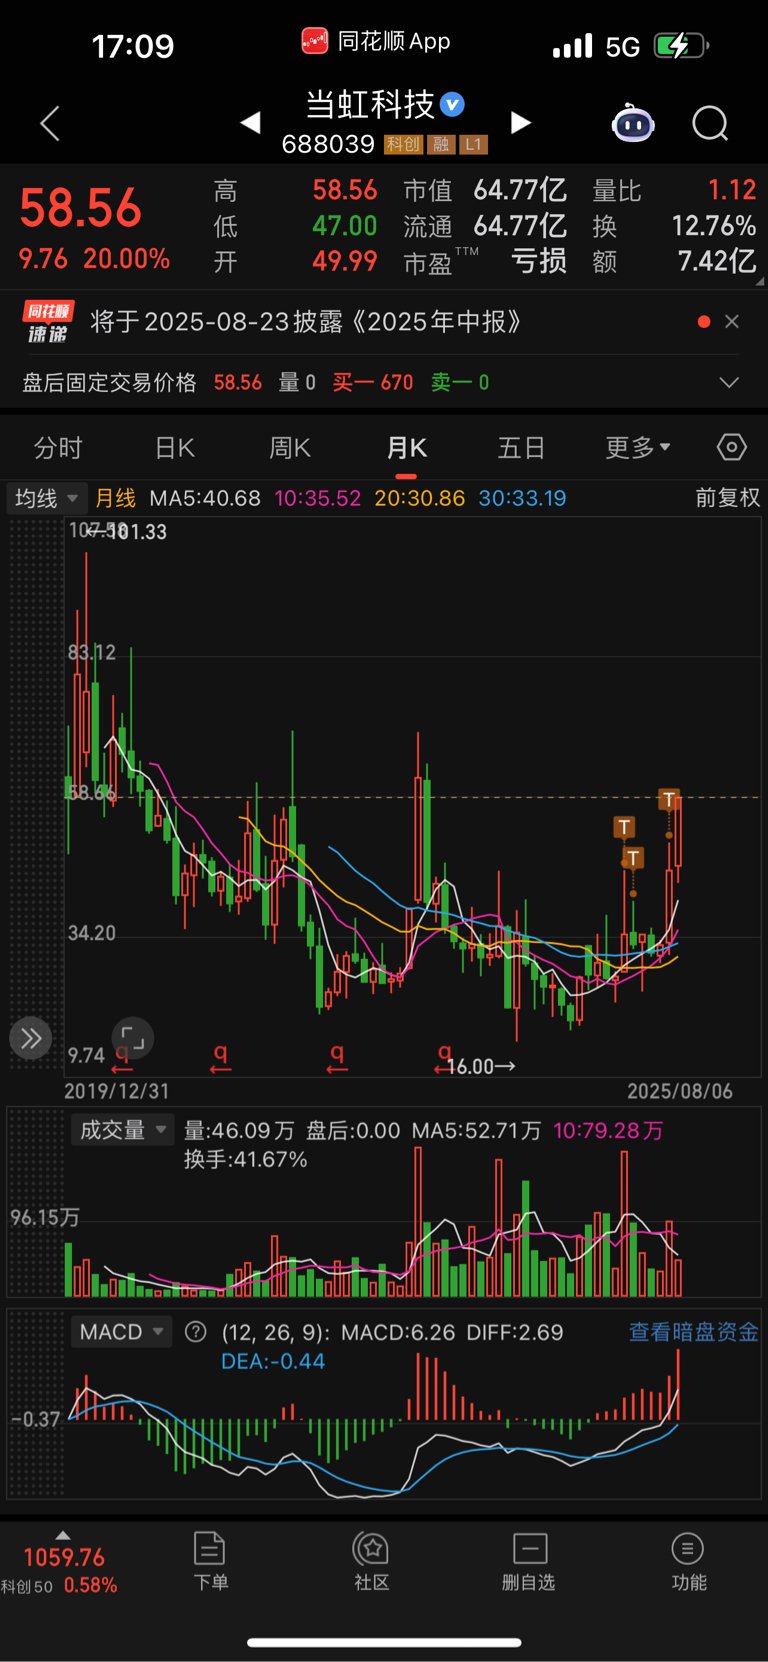This screenshot has width=768, height=1662.
Task: Go to previous stock with left triangle
Action: click(251, 123)
